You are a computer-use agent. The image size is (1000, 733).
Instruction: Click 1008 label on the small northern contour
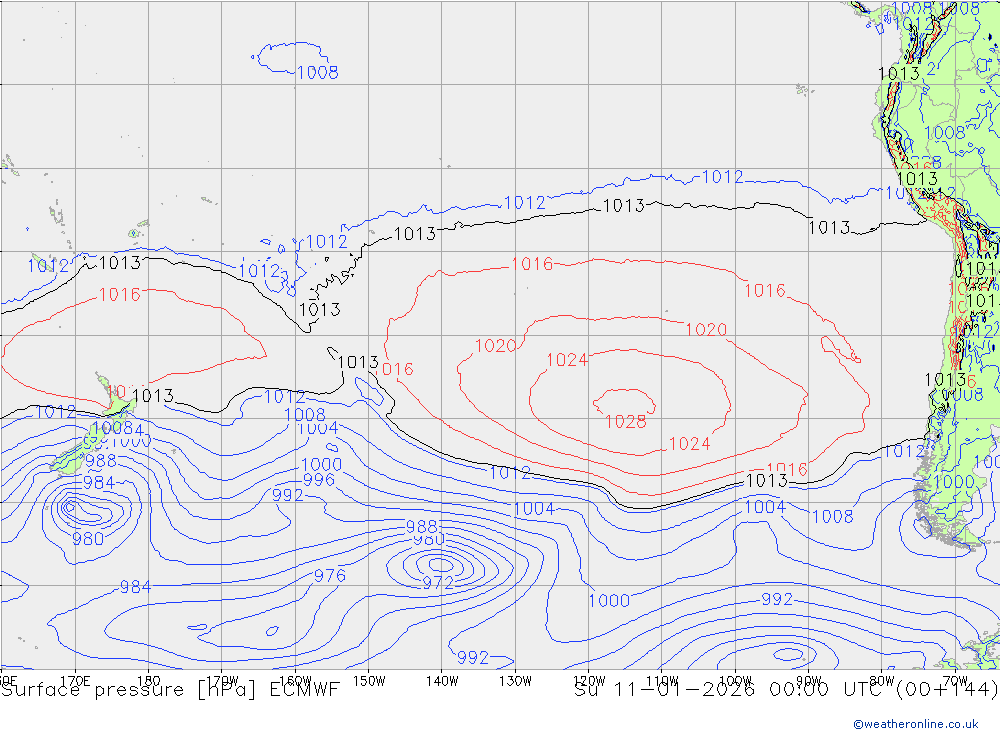[318, 72]
